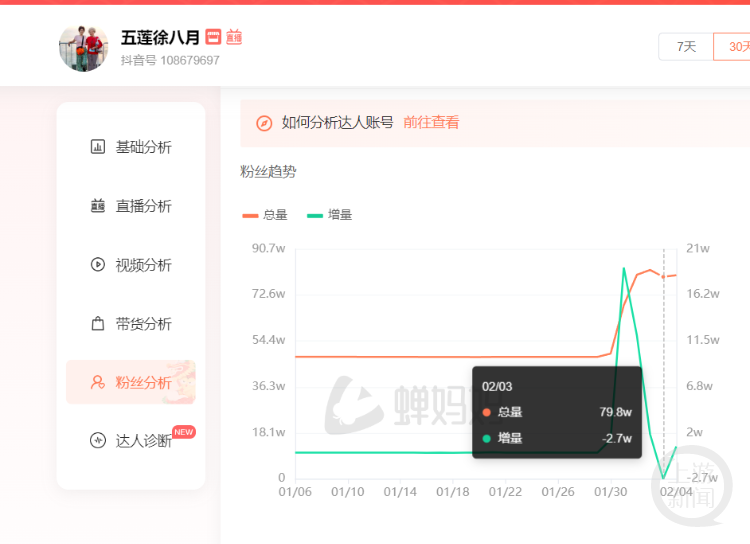Click the 粉丝分析 person icon
Viewport: 750px width, 544px height.
pos(98,383)
